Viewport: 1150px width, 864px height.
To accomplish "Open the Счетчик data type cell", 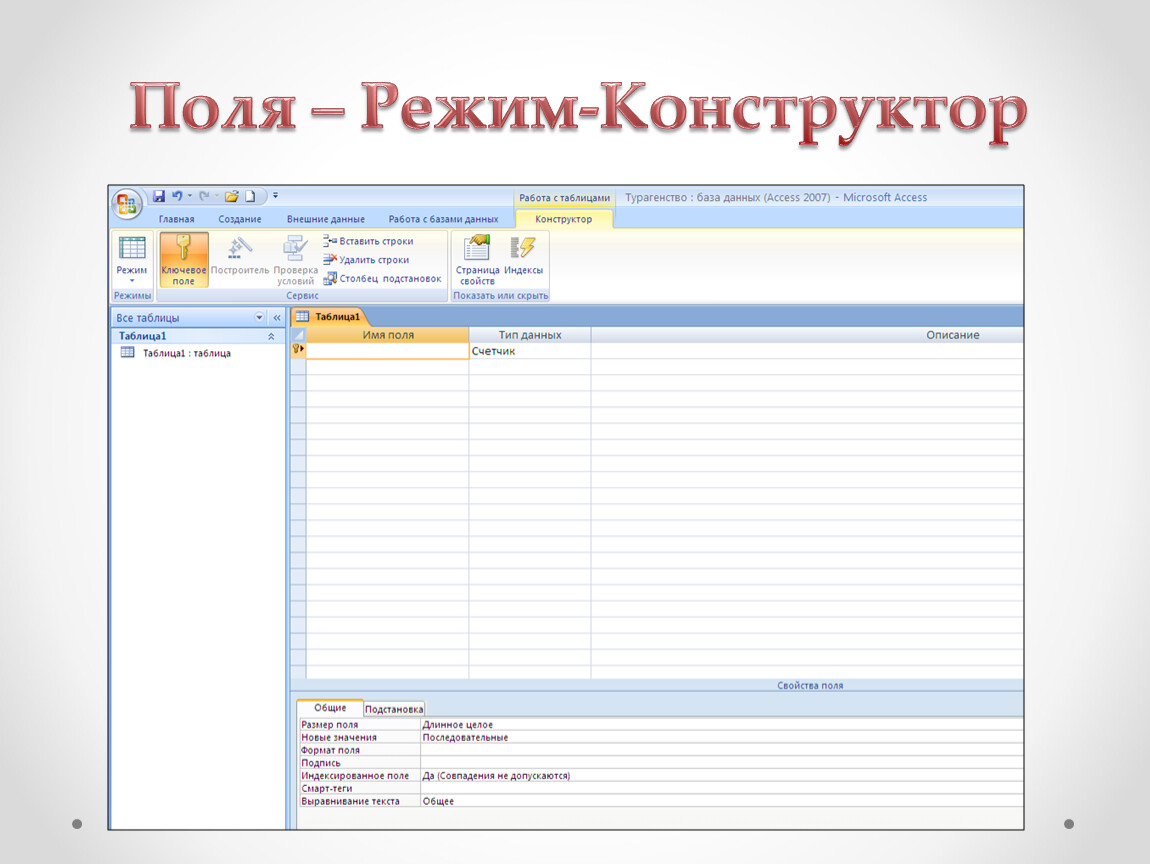I will coord(530,351).
